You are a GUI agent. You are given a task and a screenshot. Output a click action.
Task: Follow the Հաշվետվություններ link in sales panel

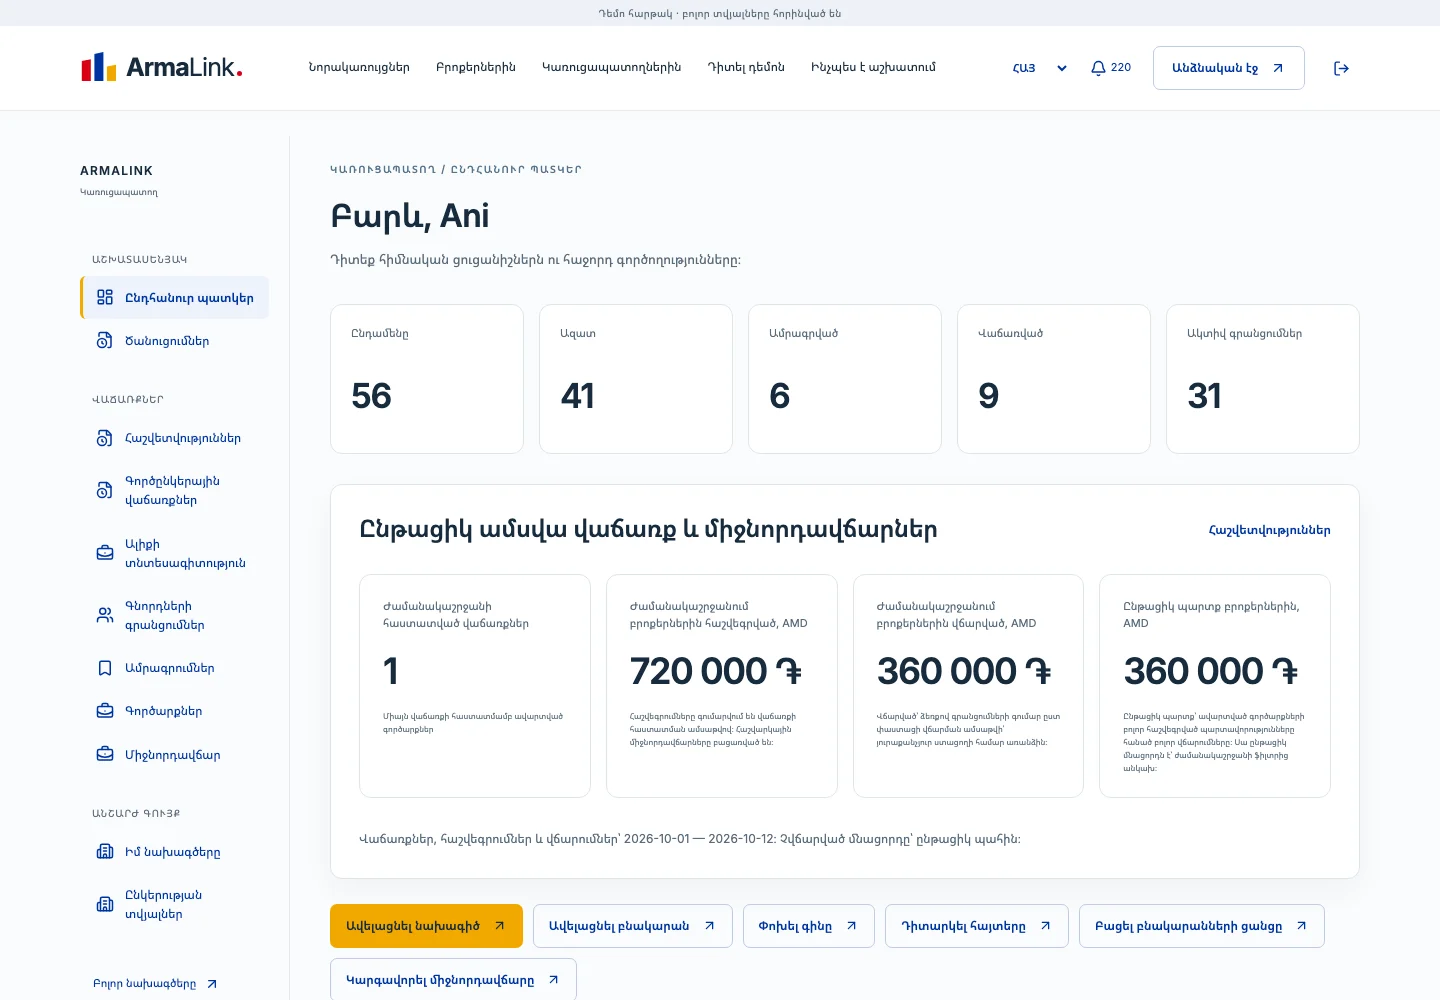pyautogui.click(x=1270, y=530)
